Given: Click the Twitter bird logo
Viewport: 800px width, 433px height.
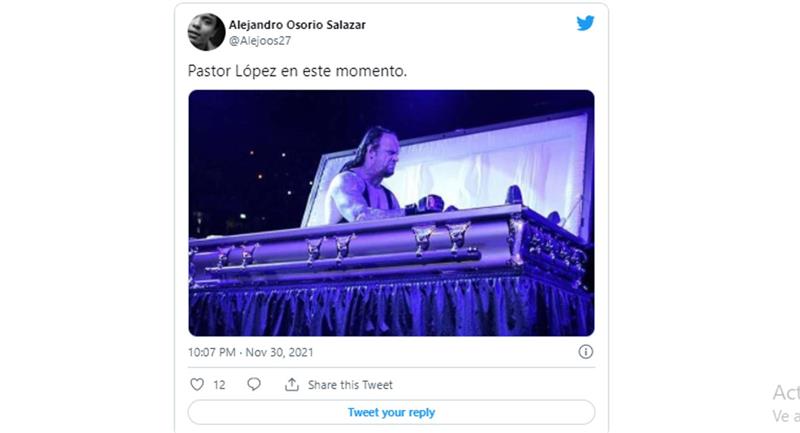Looking at the screenshot, I should click(585, 23).
